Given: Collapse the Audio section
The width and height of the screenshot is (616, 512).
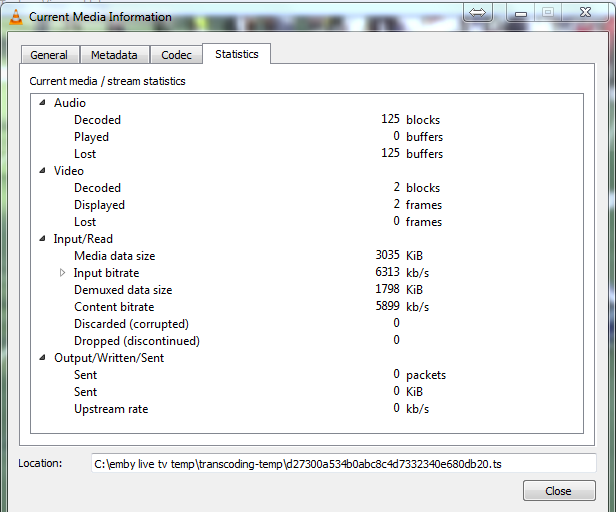Looking at the screenshot, I should point(42,103).
